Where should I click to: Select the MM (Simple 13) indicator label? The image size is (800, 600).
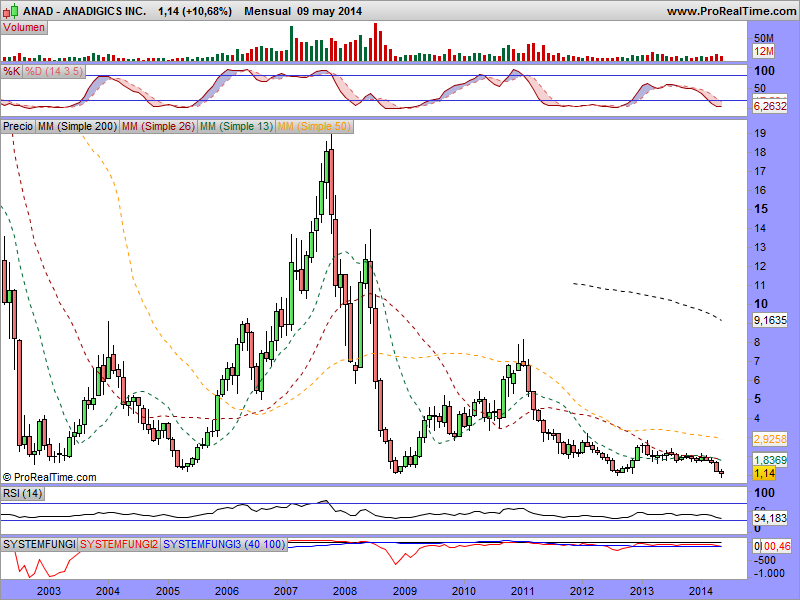tap(236, 127)
